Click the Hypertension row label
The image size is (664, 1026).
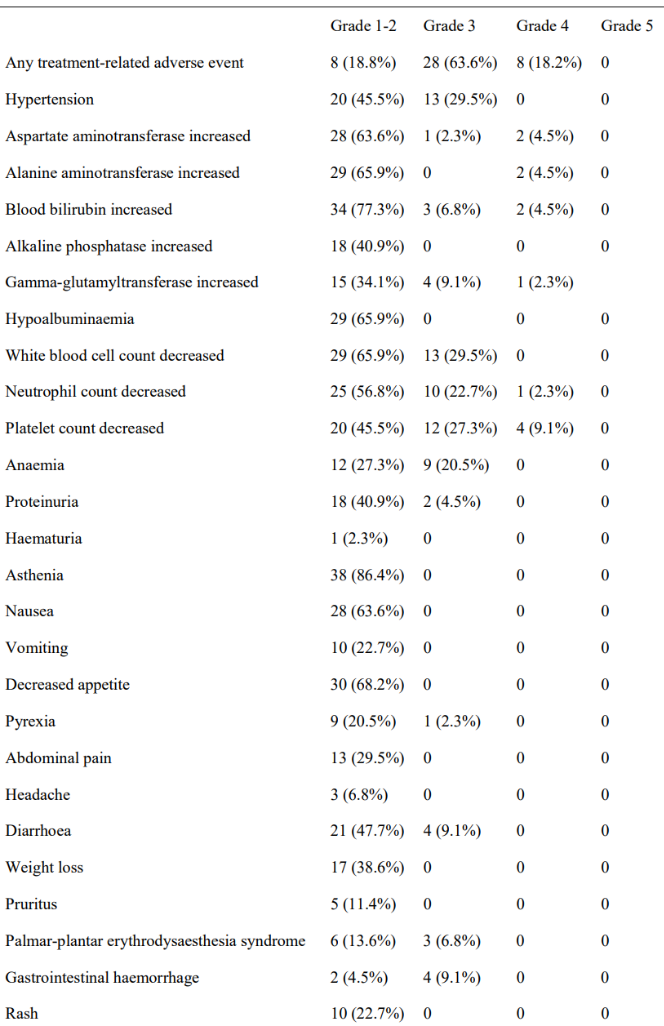[x=50, y=100]
